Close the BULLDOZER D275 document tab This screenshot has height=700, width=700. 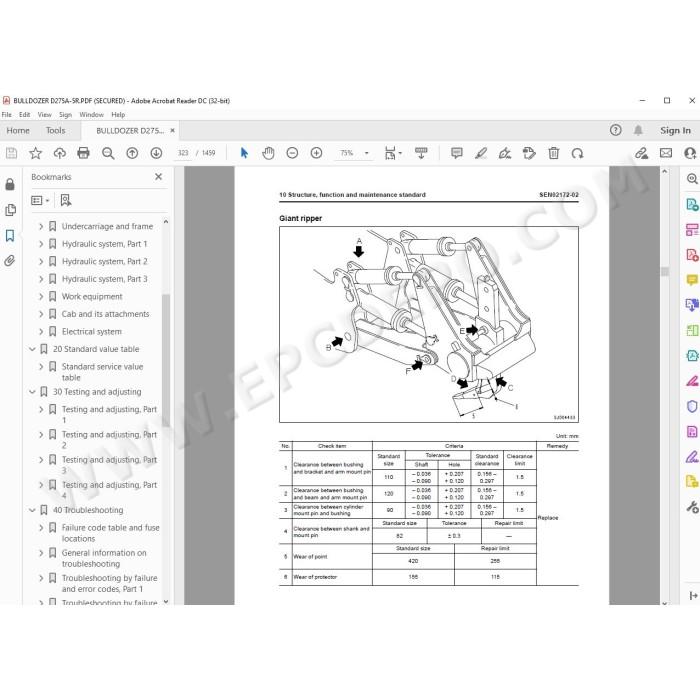[x=172, y=130]
